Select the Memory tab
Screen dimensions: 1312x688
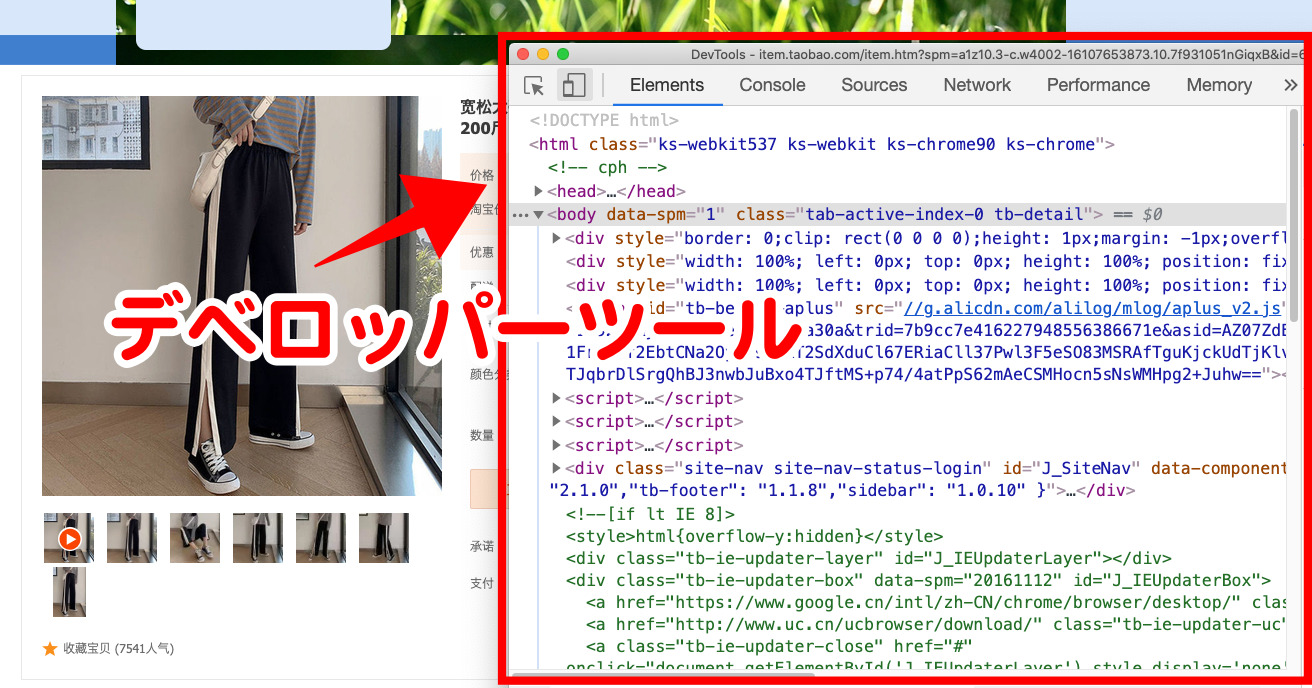[1219, 85]
